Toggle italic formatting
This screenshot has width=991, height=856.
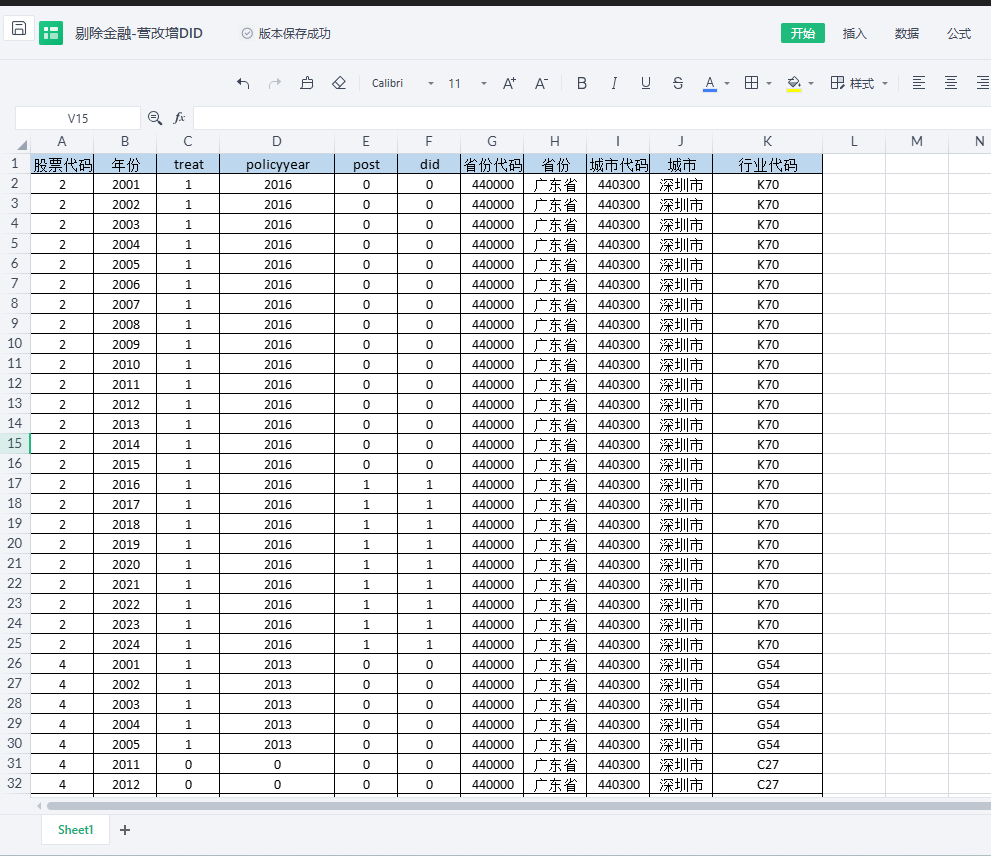(614, 84)
